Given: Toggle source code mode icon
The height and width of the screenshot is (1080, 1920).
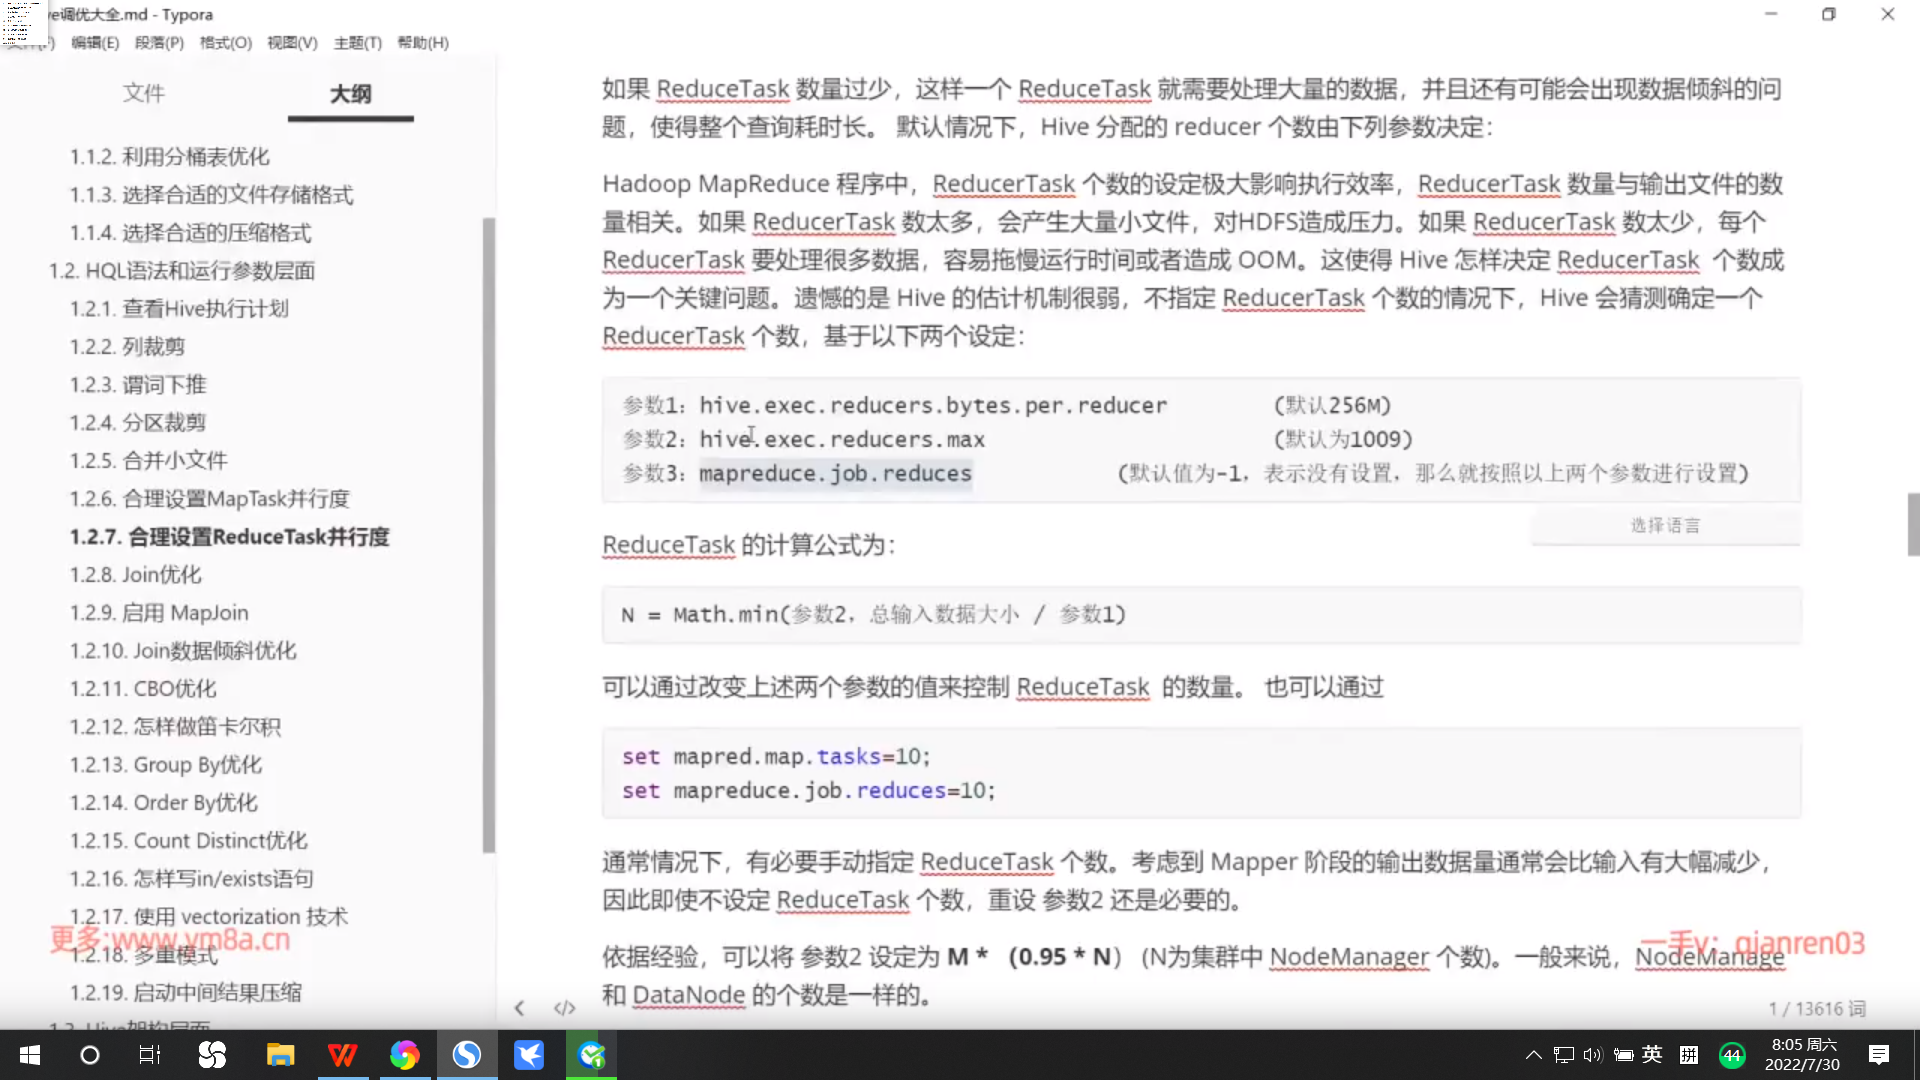Looking at the screenshot, I should click(565, 1008).
